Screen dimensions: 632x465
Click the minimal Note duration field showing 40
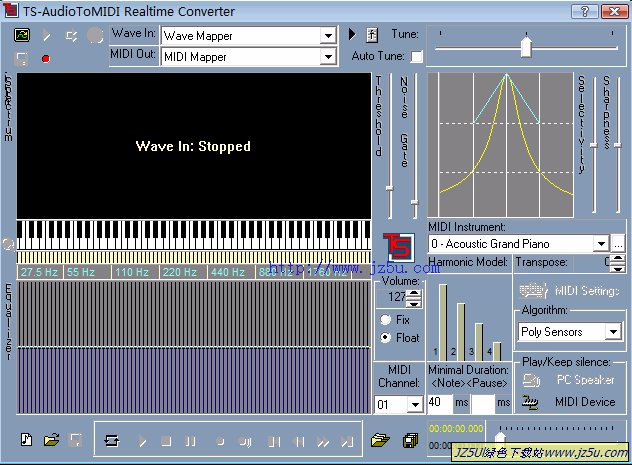[x=440, y=403]
